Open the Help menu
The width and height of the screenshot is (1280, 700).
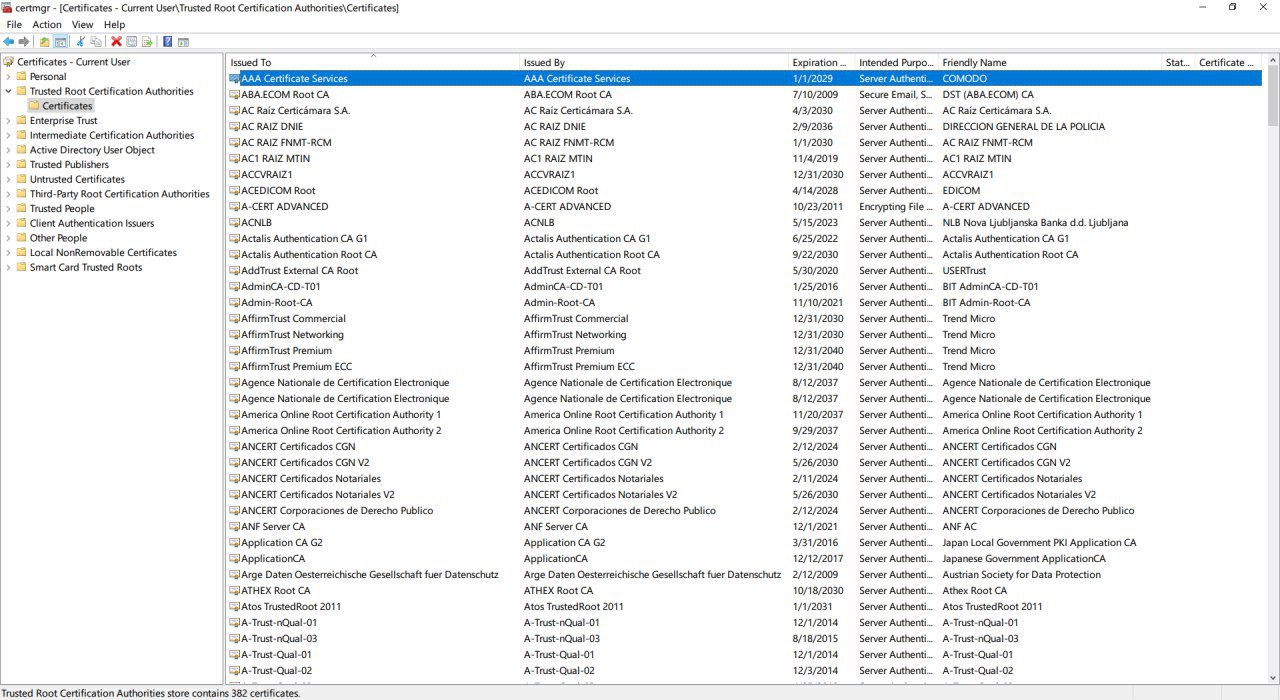pos(115,24)
